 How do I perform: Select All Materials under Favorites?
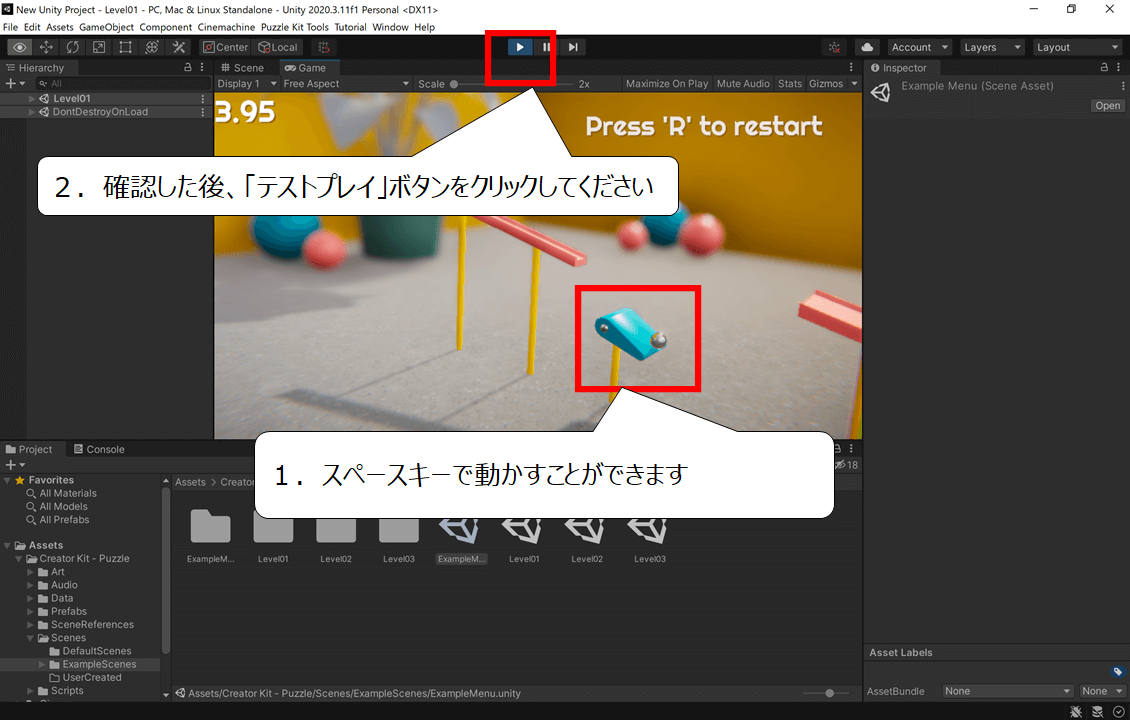(68, 494)
